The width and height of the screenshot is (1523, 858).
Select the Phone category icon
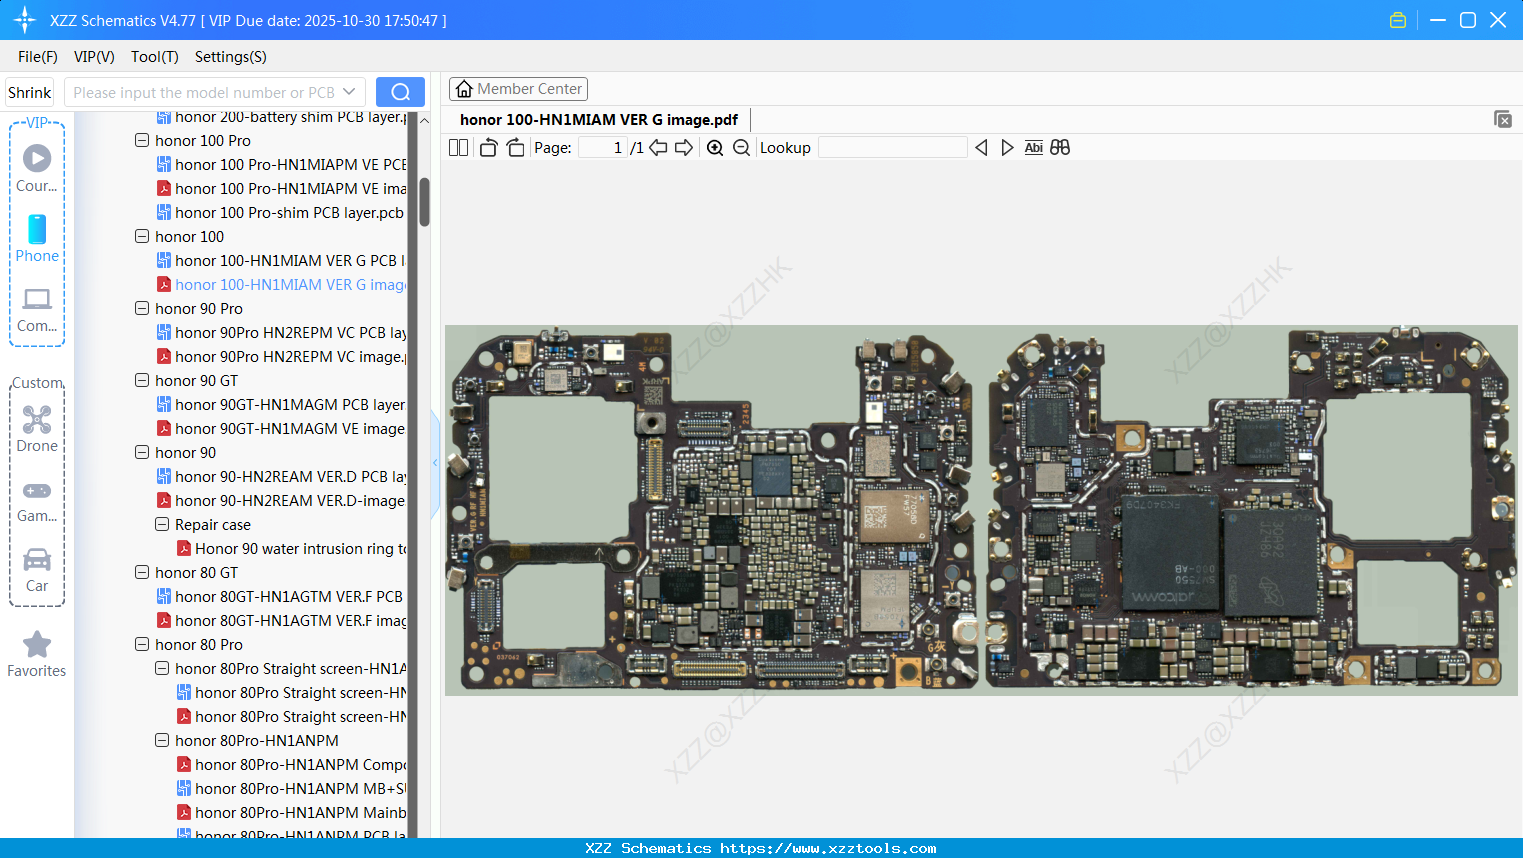point(37,238)
